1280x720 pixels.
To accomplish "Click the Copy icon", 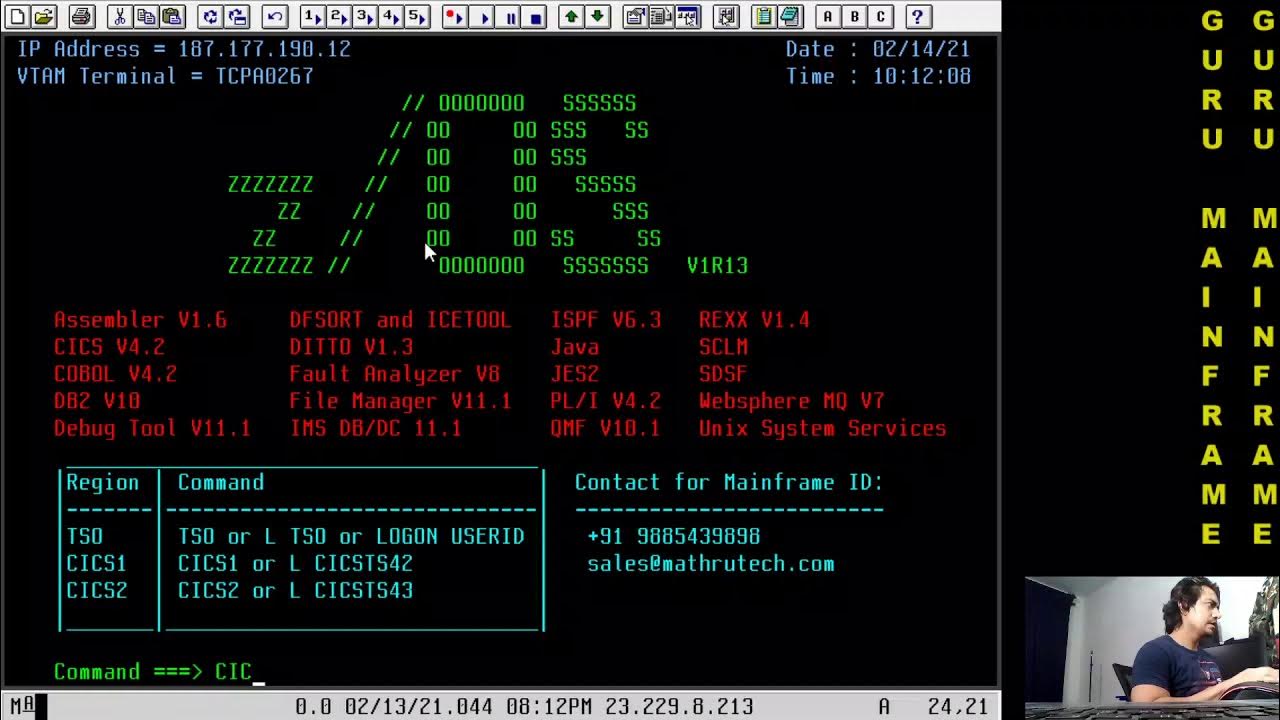I will point(145,16).
